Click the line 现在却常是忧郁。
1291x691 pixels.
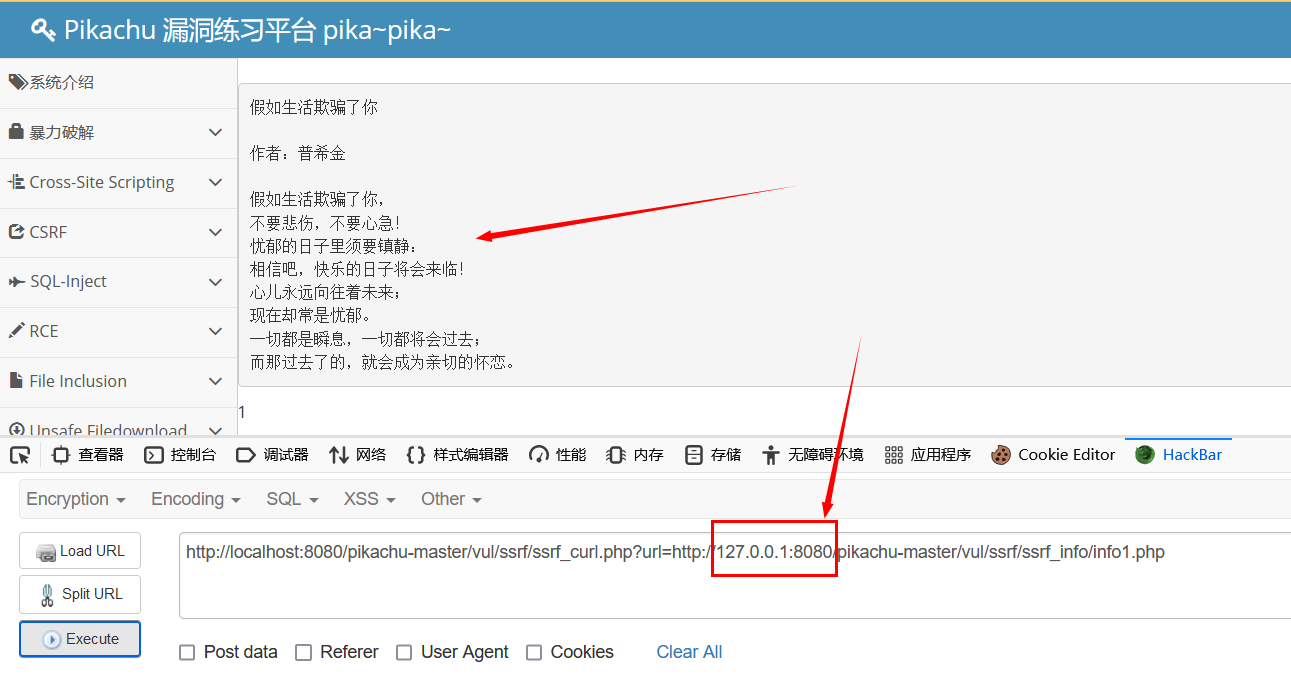(311, 316)
